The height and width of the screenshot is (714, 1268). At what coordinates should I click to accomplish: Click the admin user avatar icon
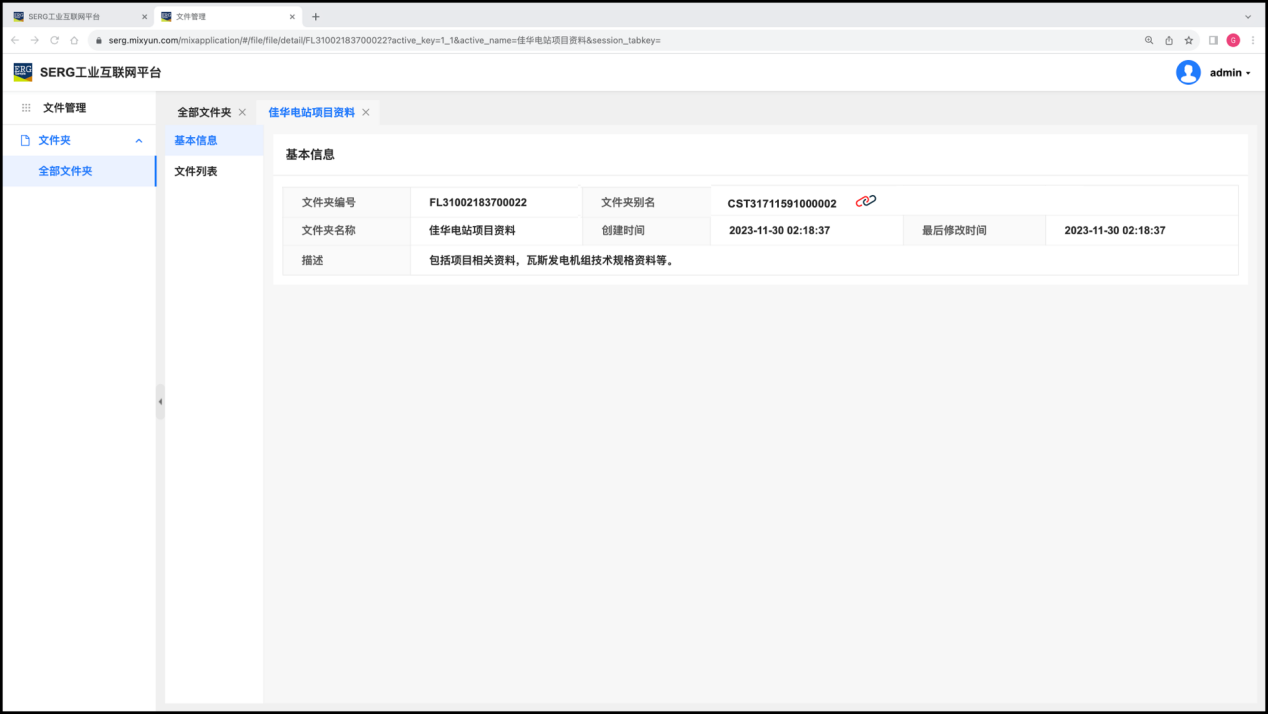click(1188, 73)
